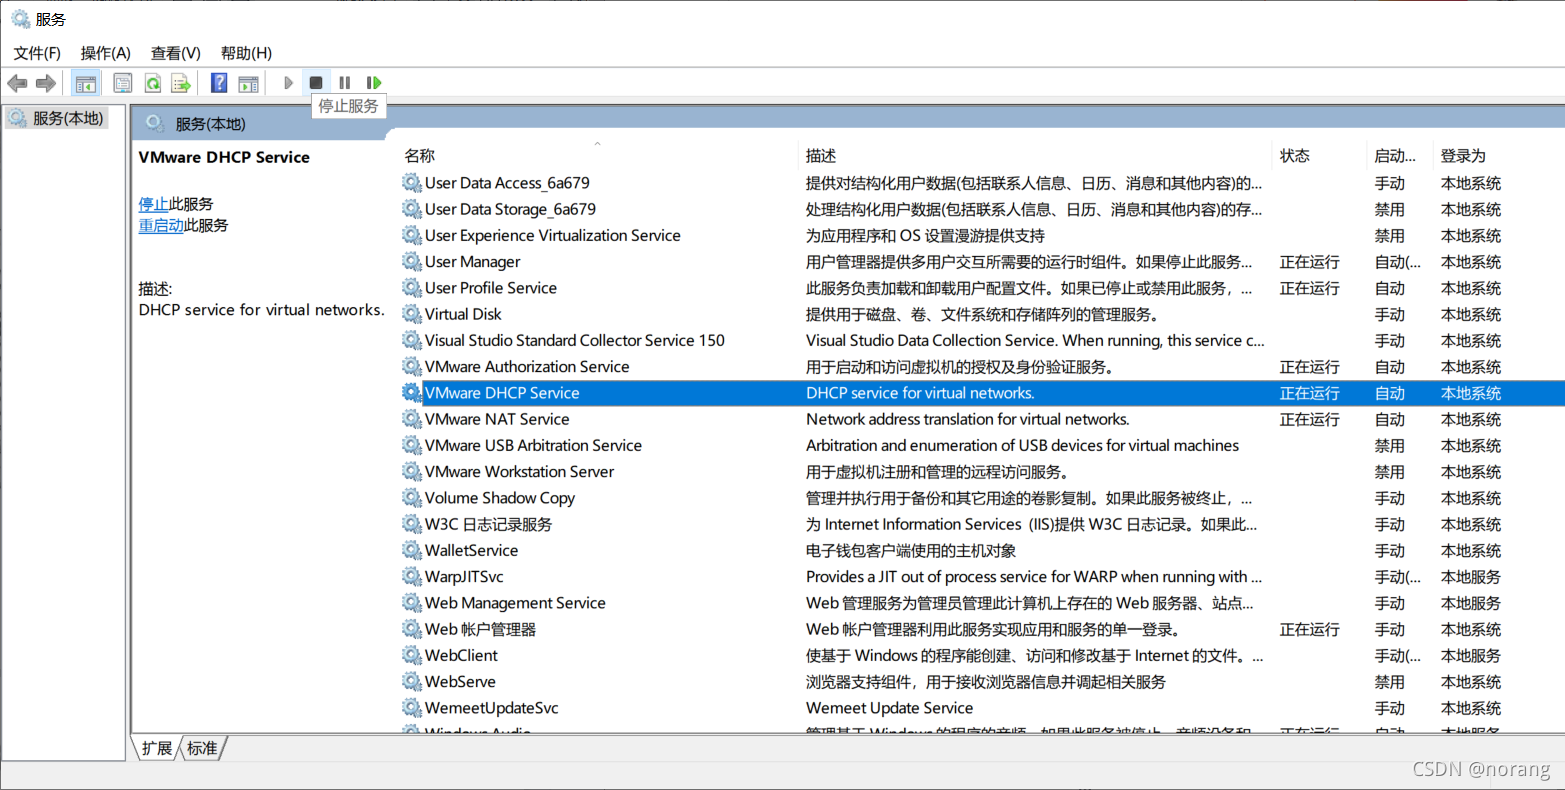
Task: Click the Pause Service toolbar icon
Action: point(345,83)
